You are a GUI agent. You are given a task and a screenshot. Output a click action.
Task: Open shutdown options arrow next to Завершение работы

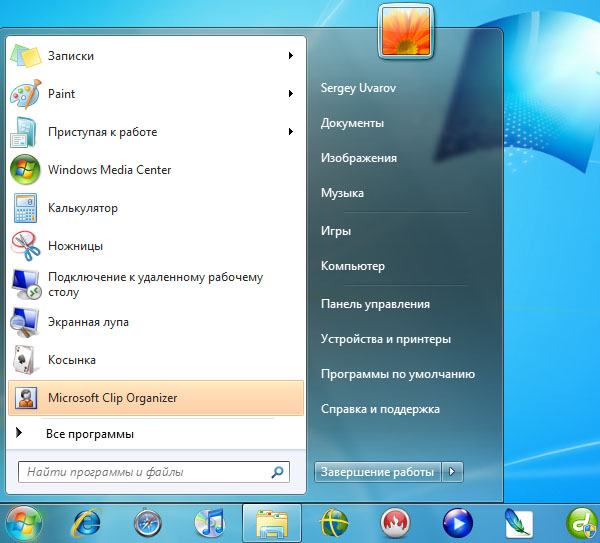[452, 472]
